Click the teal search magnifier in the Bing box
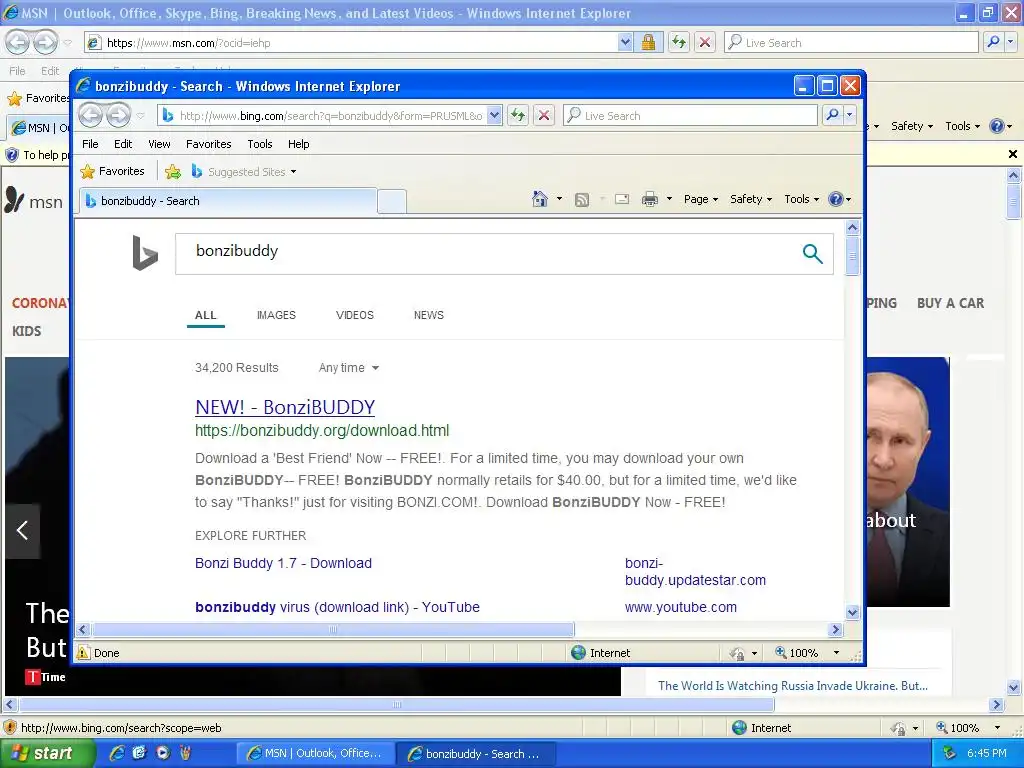The image size is (1024, 768). coord(812,253)
